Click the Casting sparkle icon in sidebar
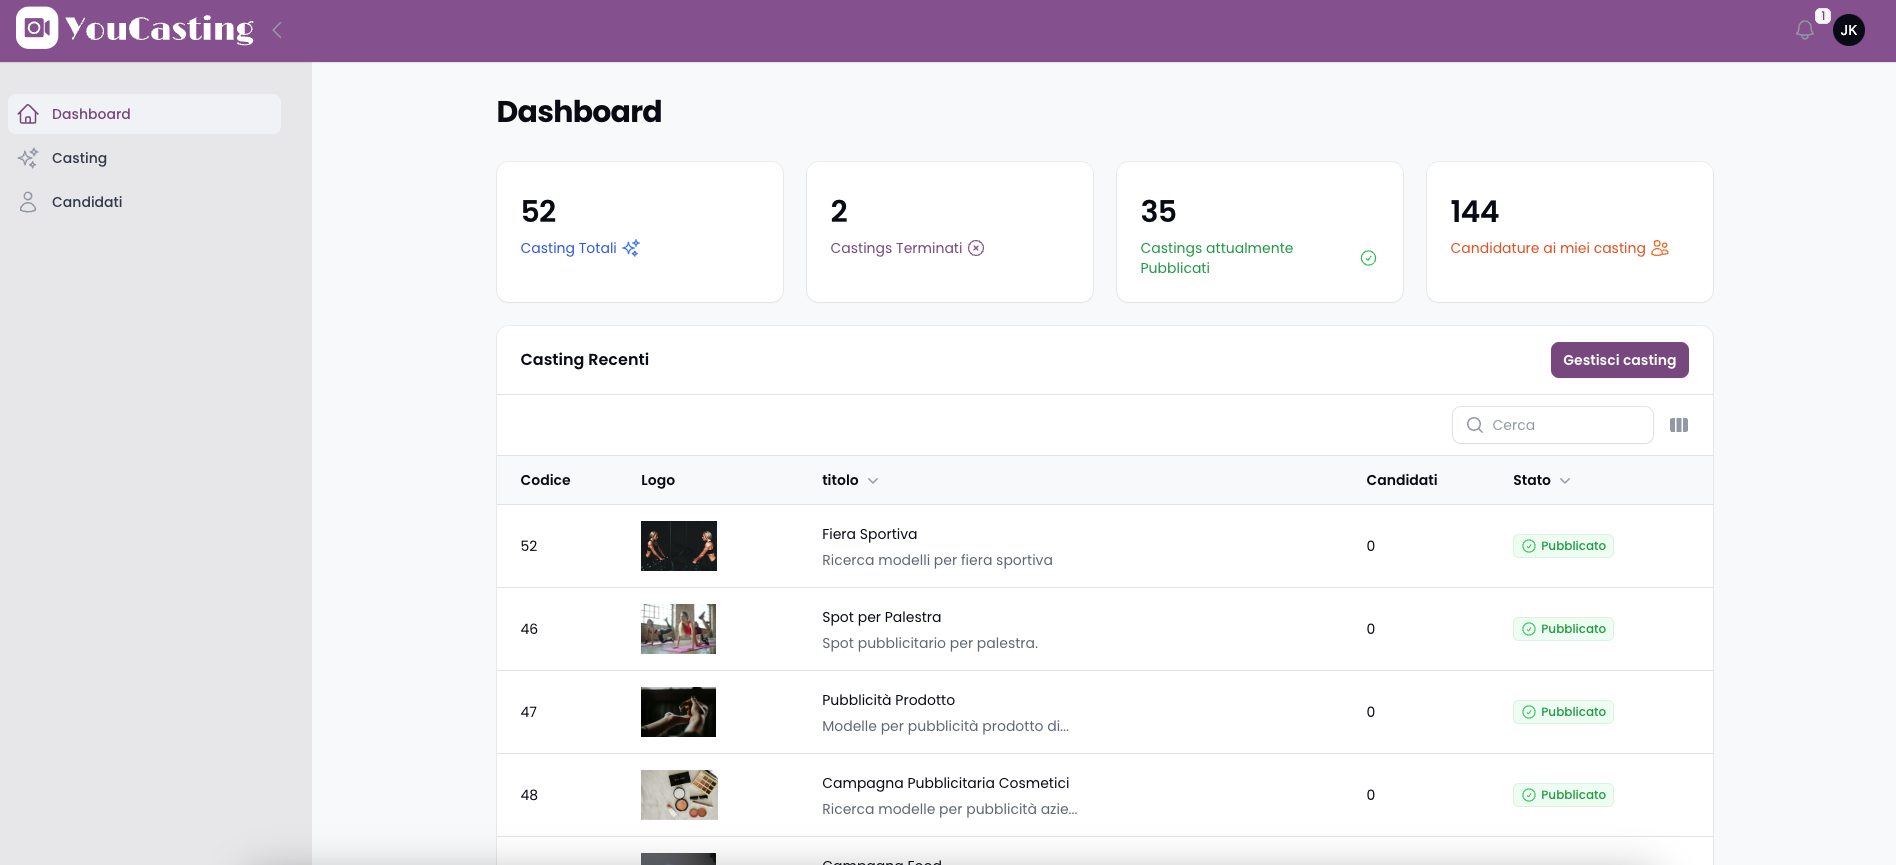This screenshot has width=1896, height=865. pyautogui.click(x=28, y=158)
